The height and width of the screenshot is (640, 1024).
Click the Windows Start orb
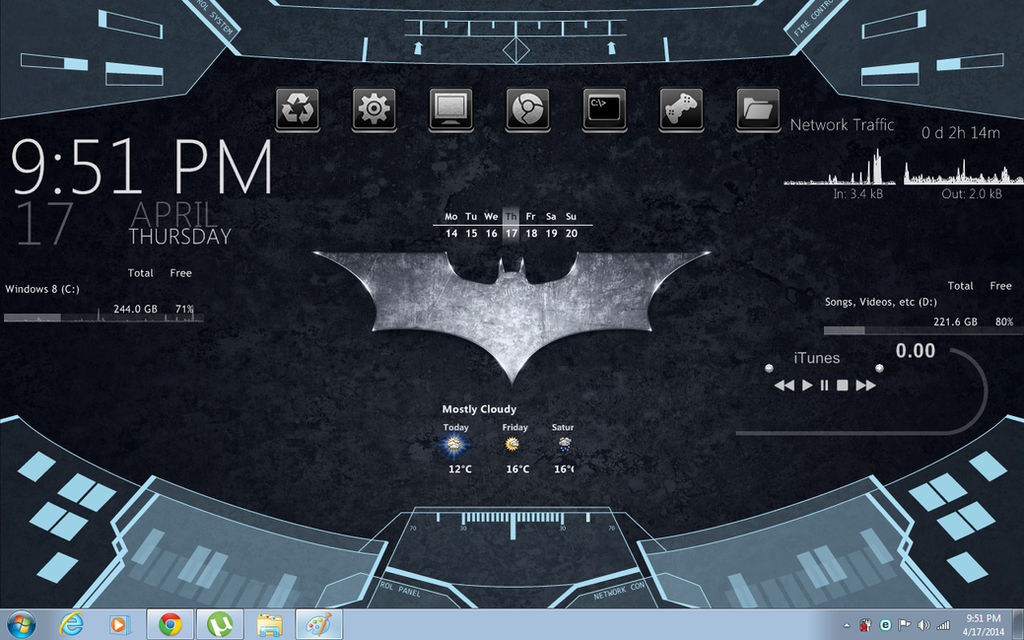(22, 624)
